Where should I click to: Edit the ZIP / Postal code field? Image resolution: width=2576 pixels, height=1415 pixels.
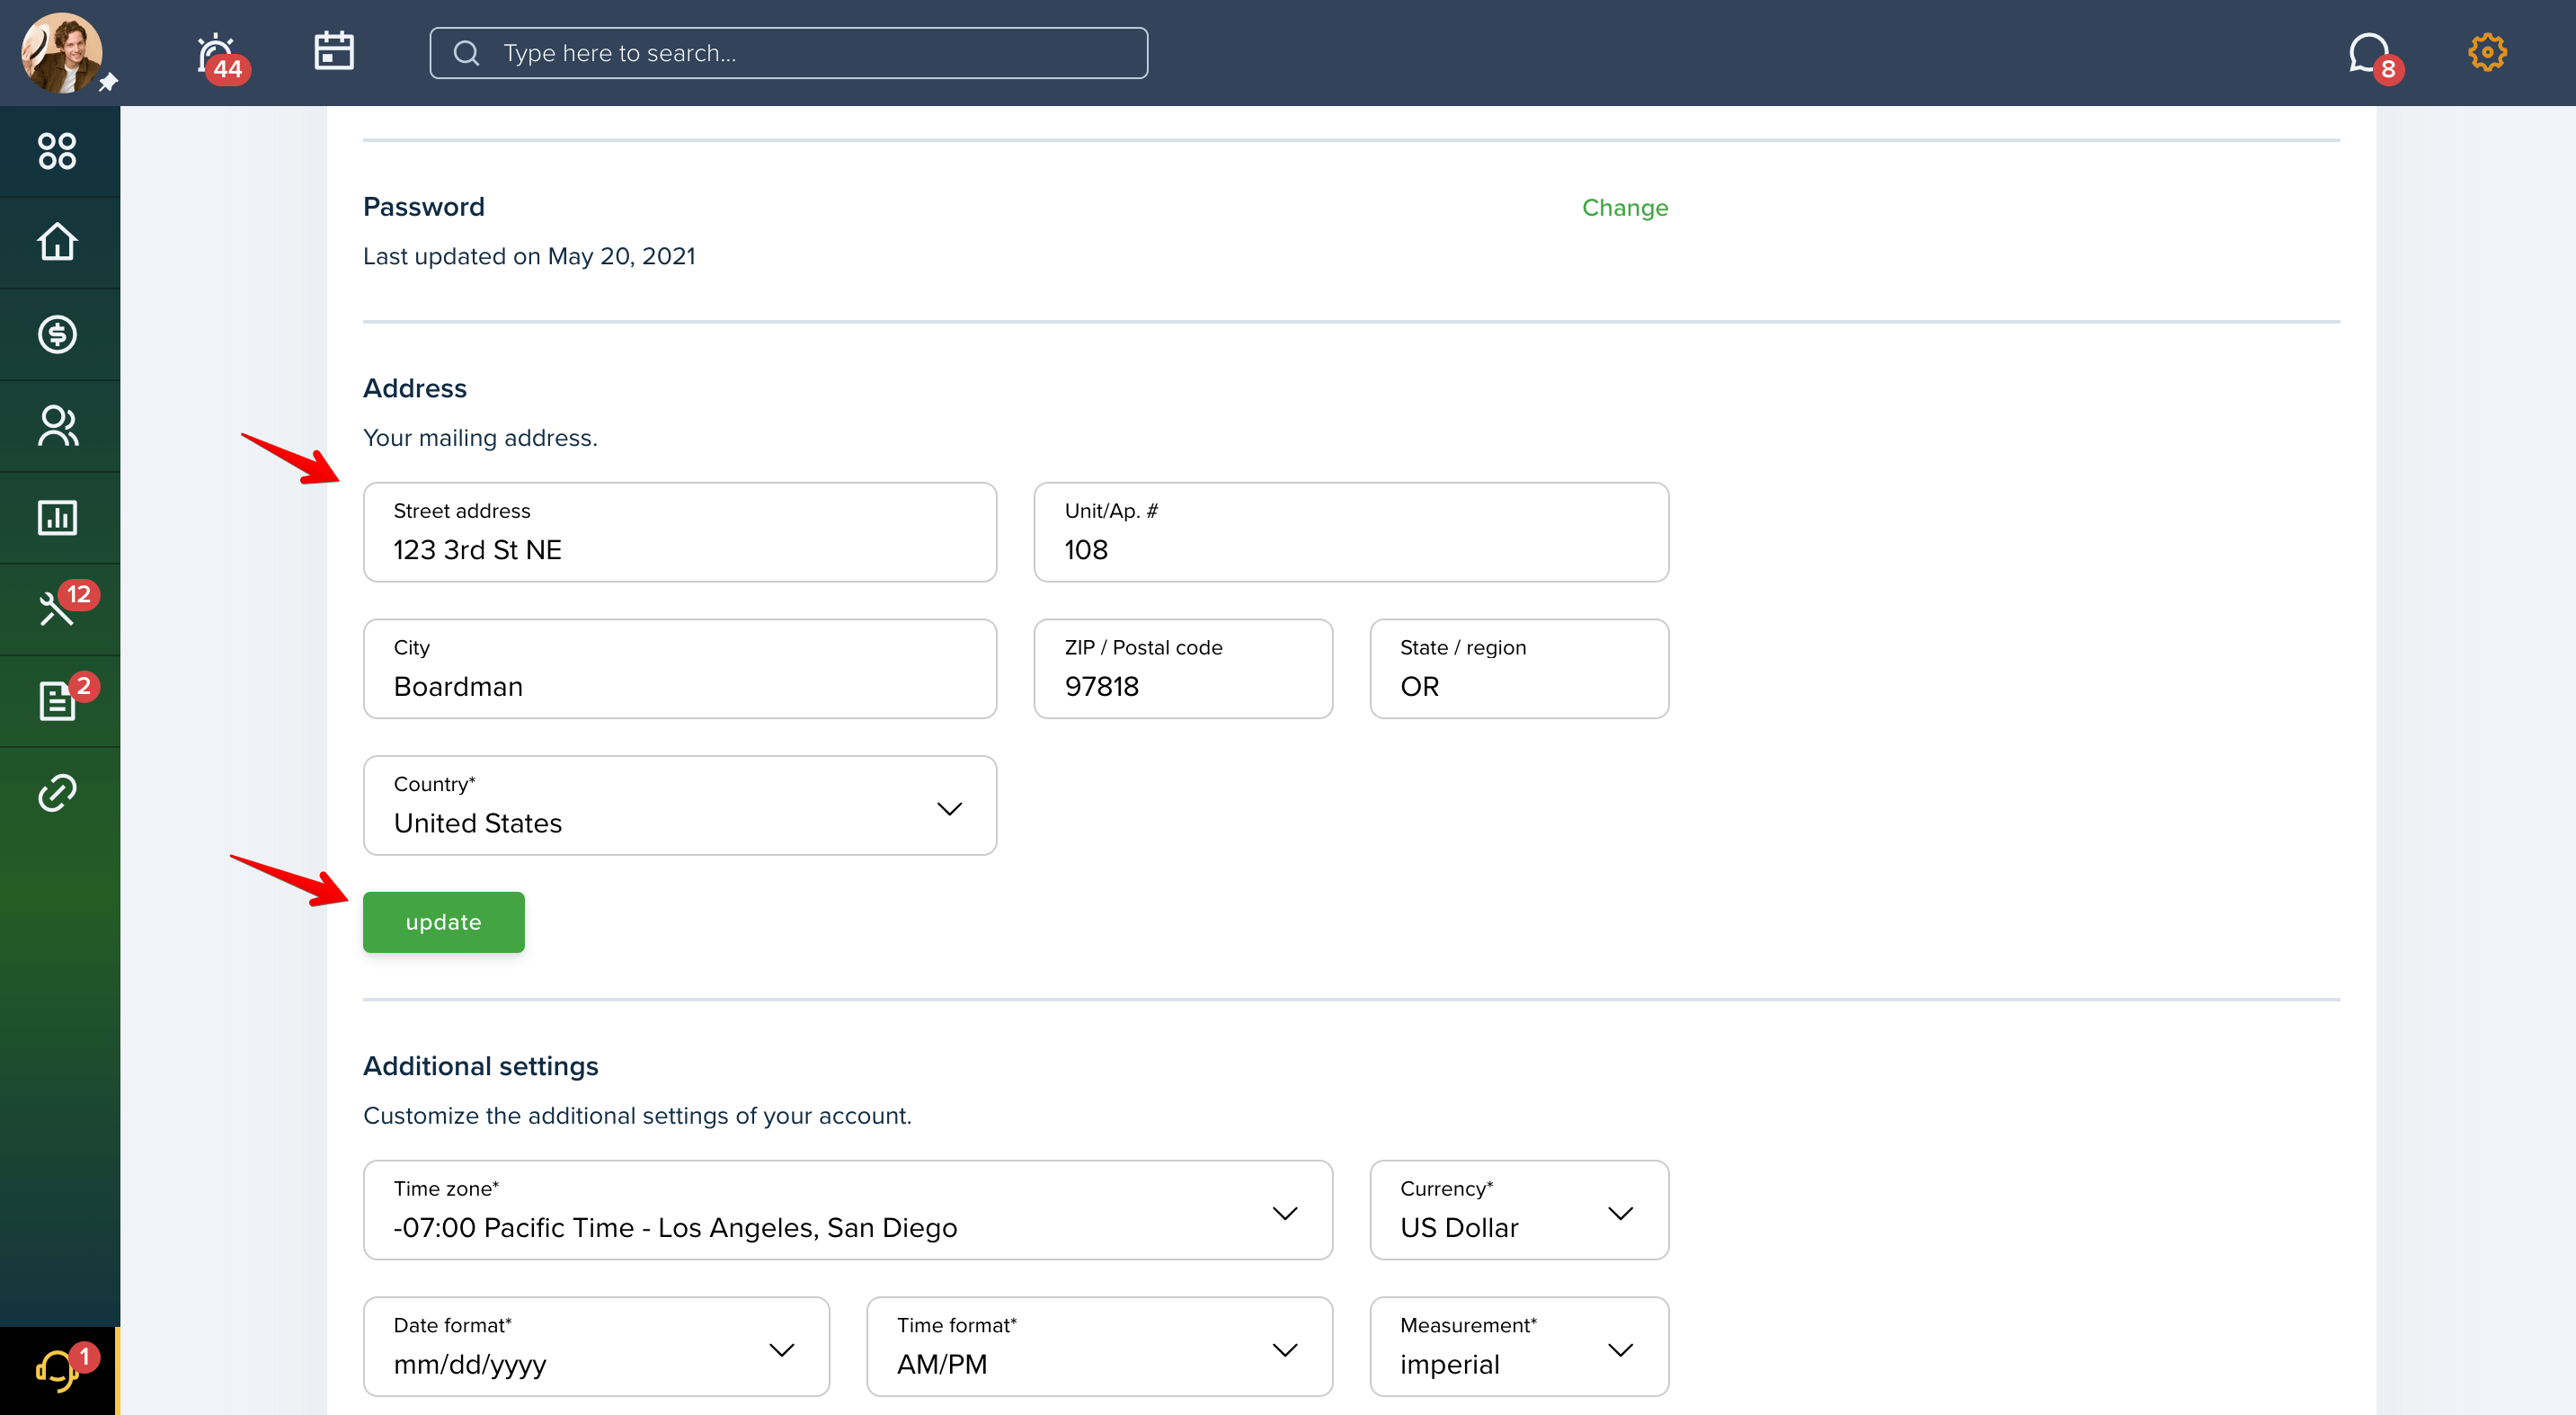click(x=1183, y=669)
